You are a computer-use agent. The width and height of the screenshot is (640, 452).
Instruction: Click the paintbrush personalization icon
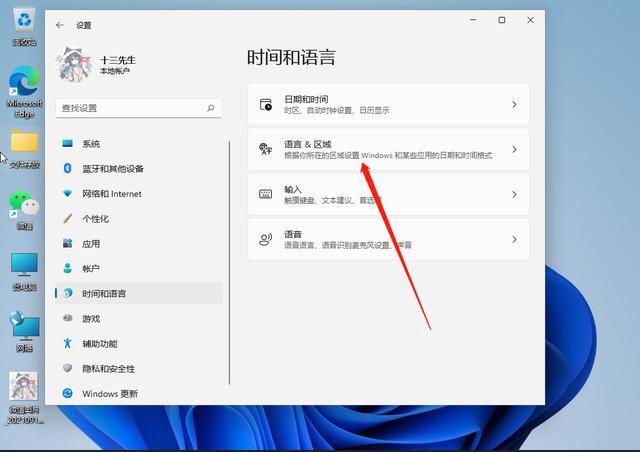[x=68, y=218]
